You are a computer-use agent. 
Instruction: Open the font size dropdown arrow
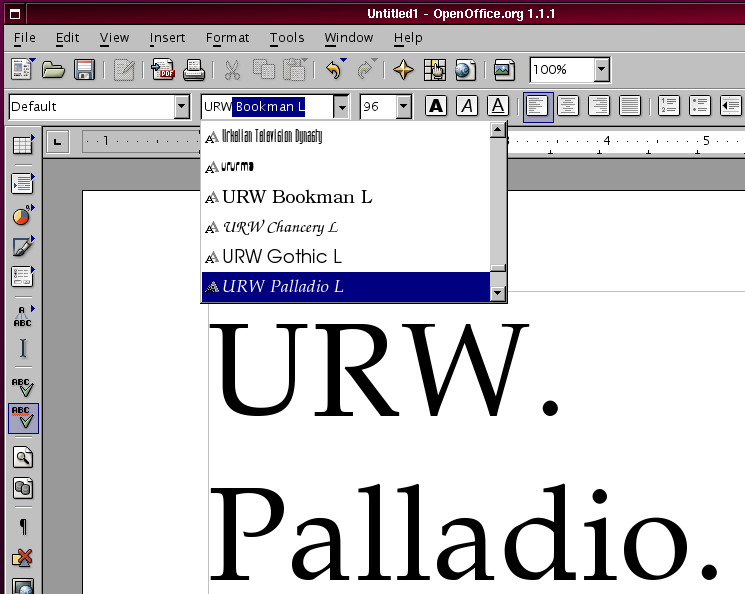(403, 106)
